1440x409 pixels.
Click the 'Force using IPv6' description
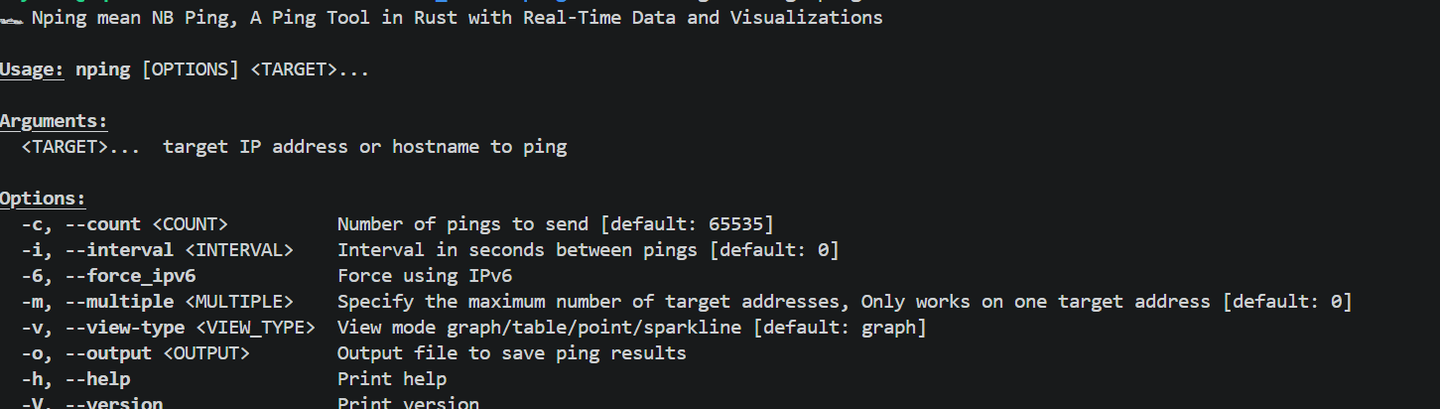pos(425,276)
